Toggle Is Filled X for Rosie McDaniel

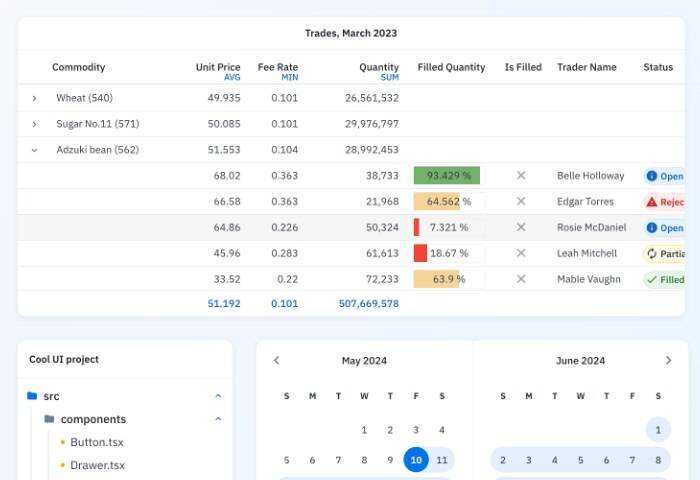coord(521,228)
